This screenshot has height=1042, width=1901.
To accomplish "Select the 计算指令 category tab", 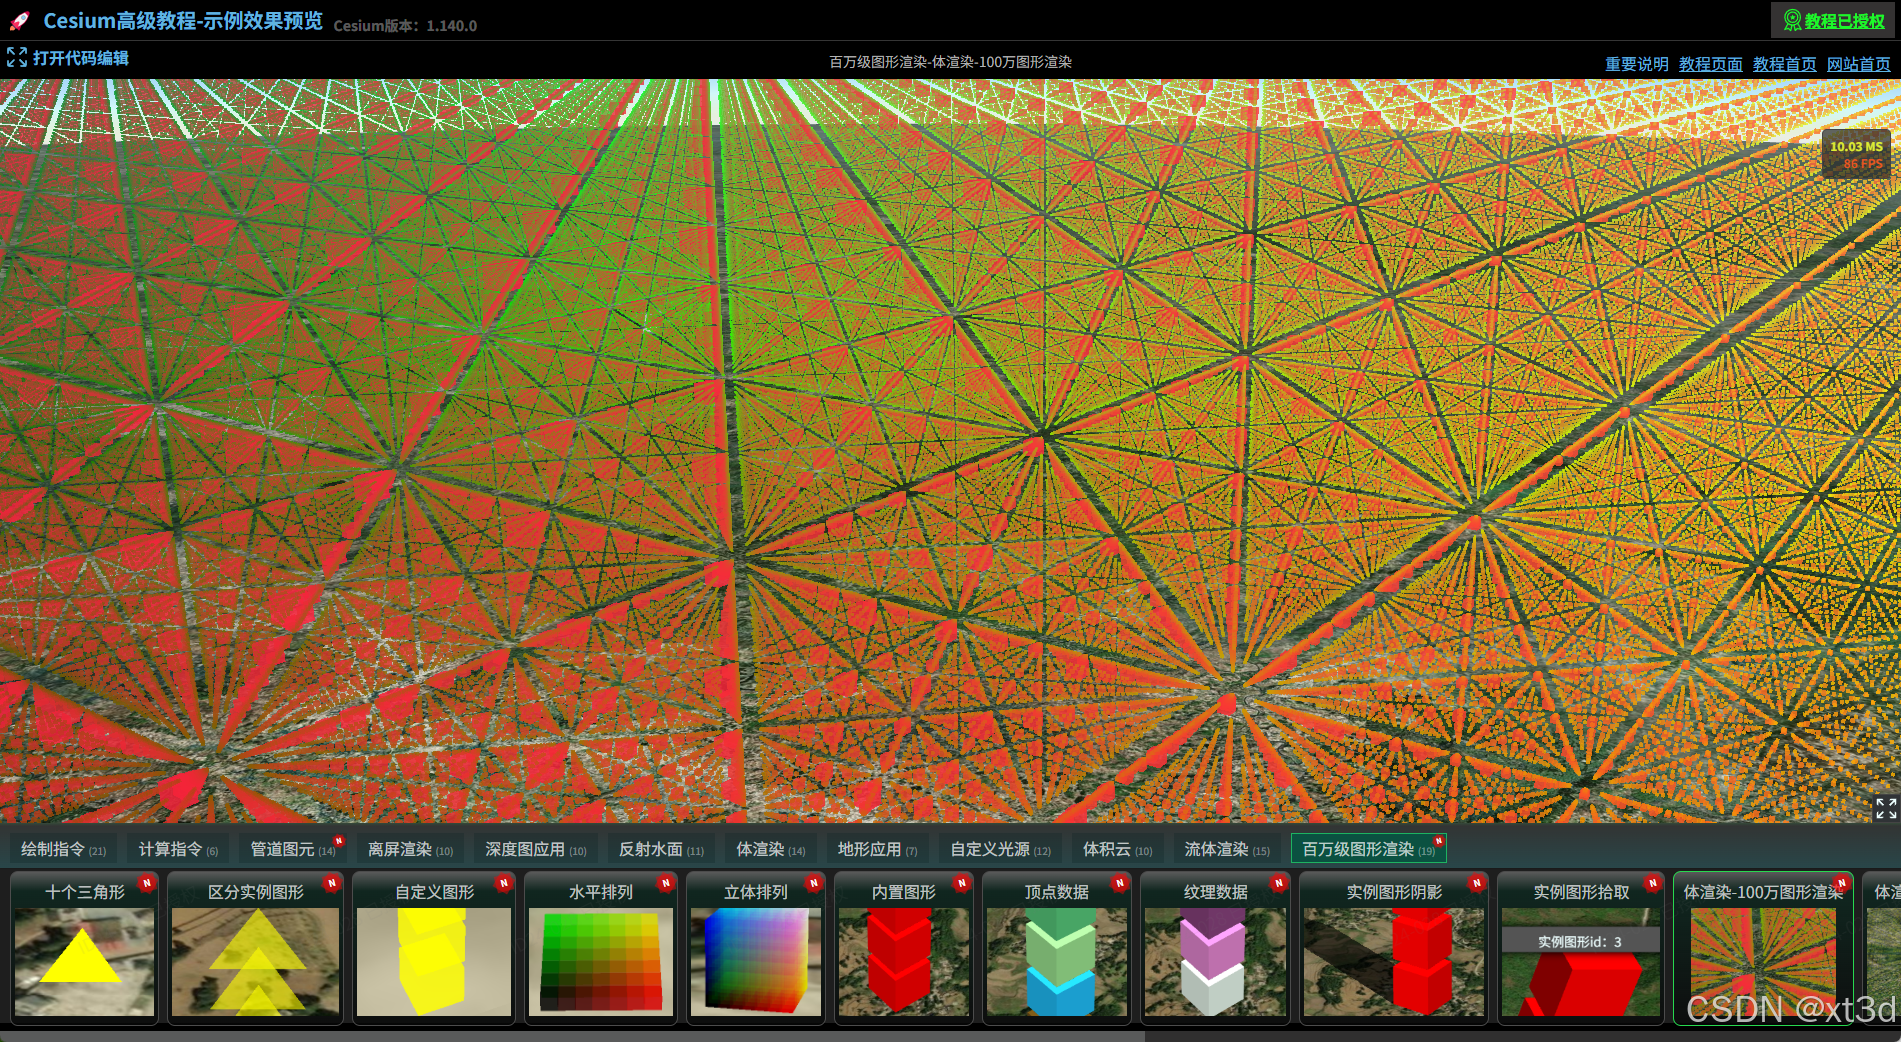I will (x=178, y=849).
